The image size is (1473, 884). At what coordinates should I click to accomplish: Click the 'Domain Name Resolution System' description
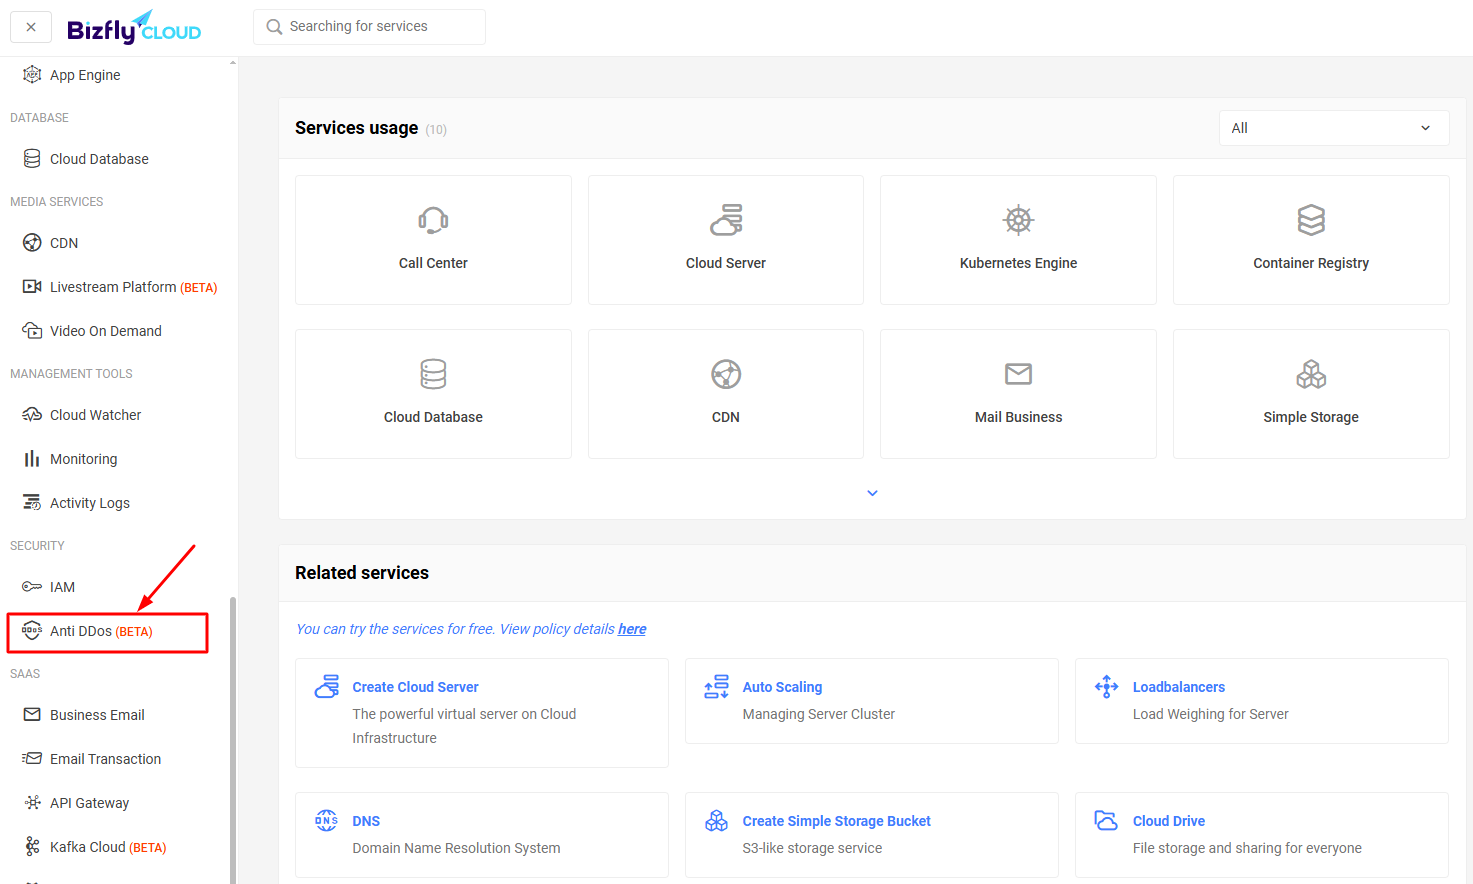point(456,848)
